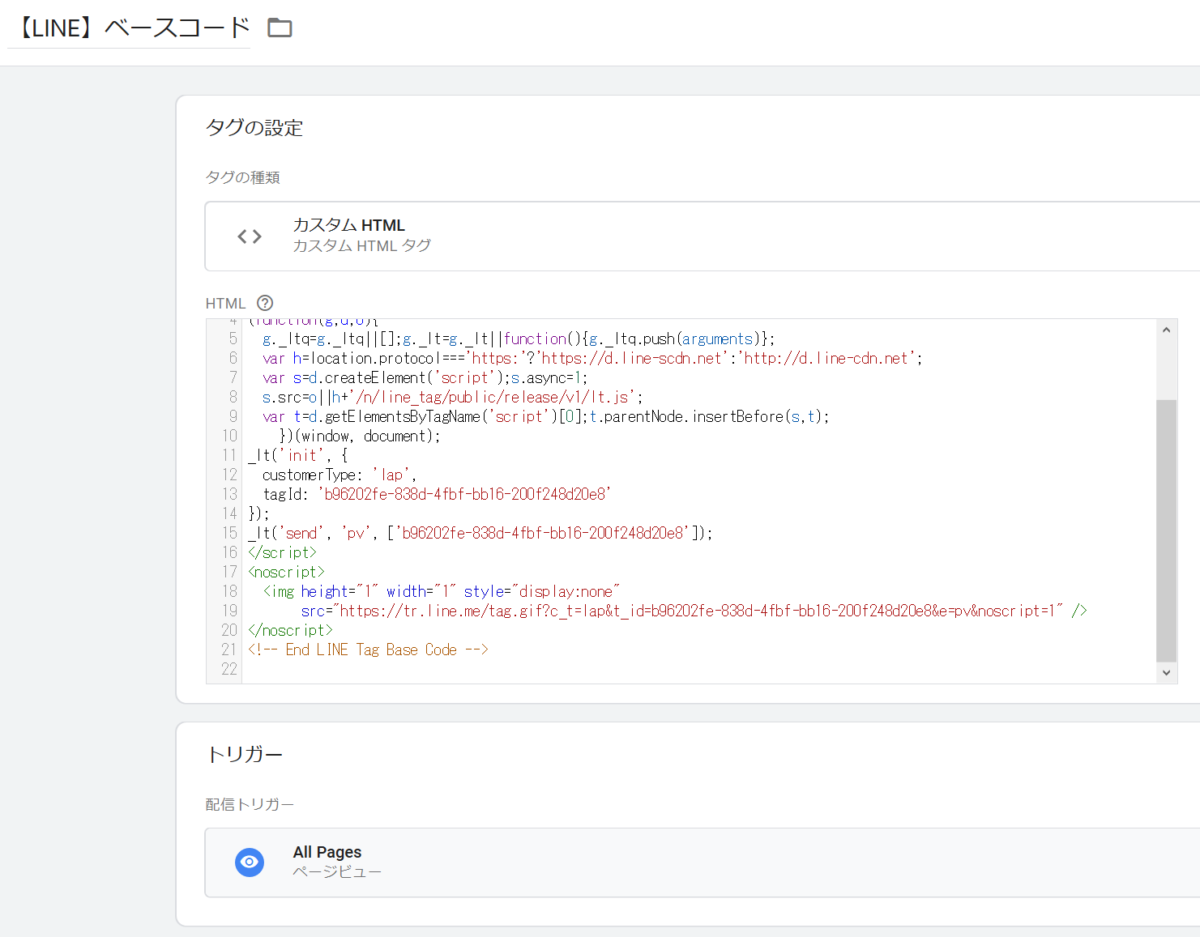
Task: Click the getElementsByTagName('script') code line
Action: [x=546, y=416]
